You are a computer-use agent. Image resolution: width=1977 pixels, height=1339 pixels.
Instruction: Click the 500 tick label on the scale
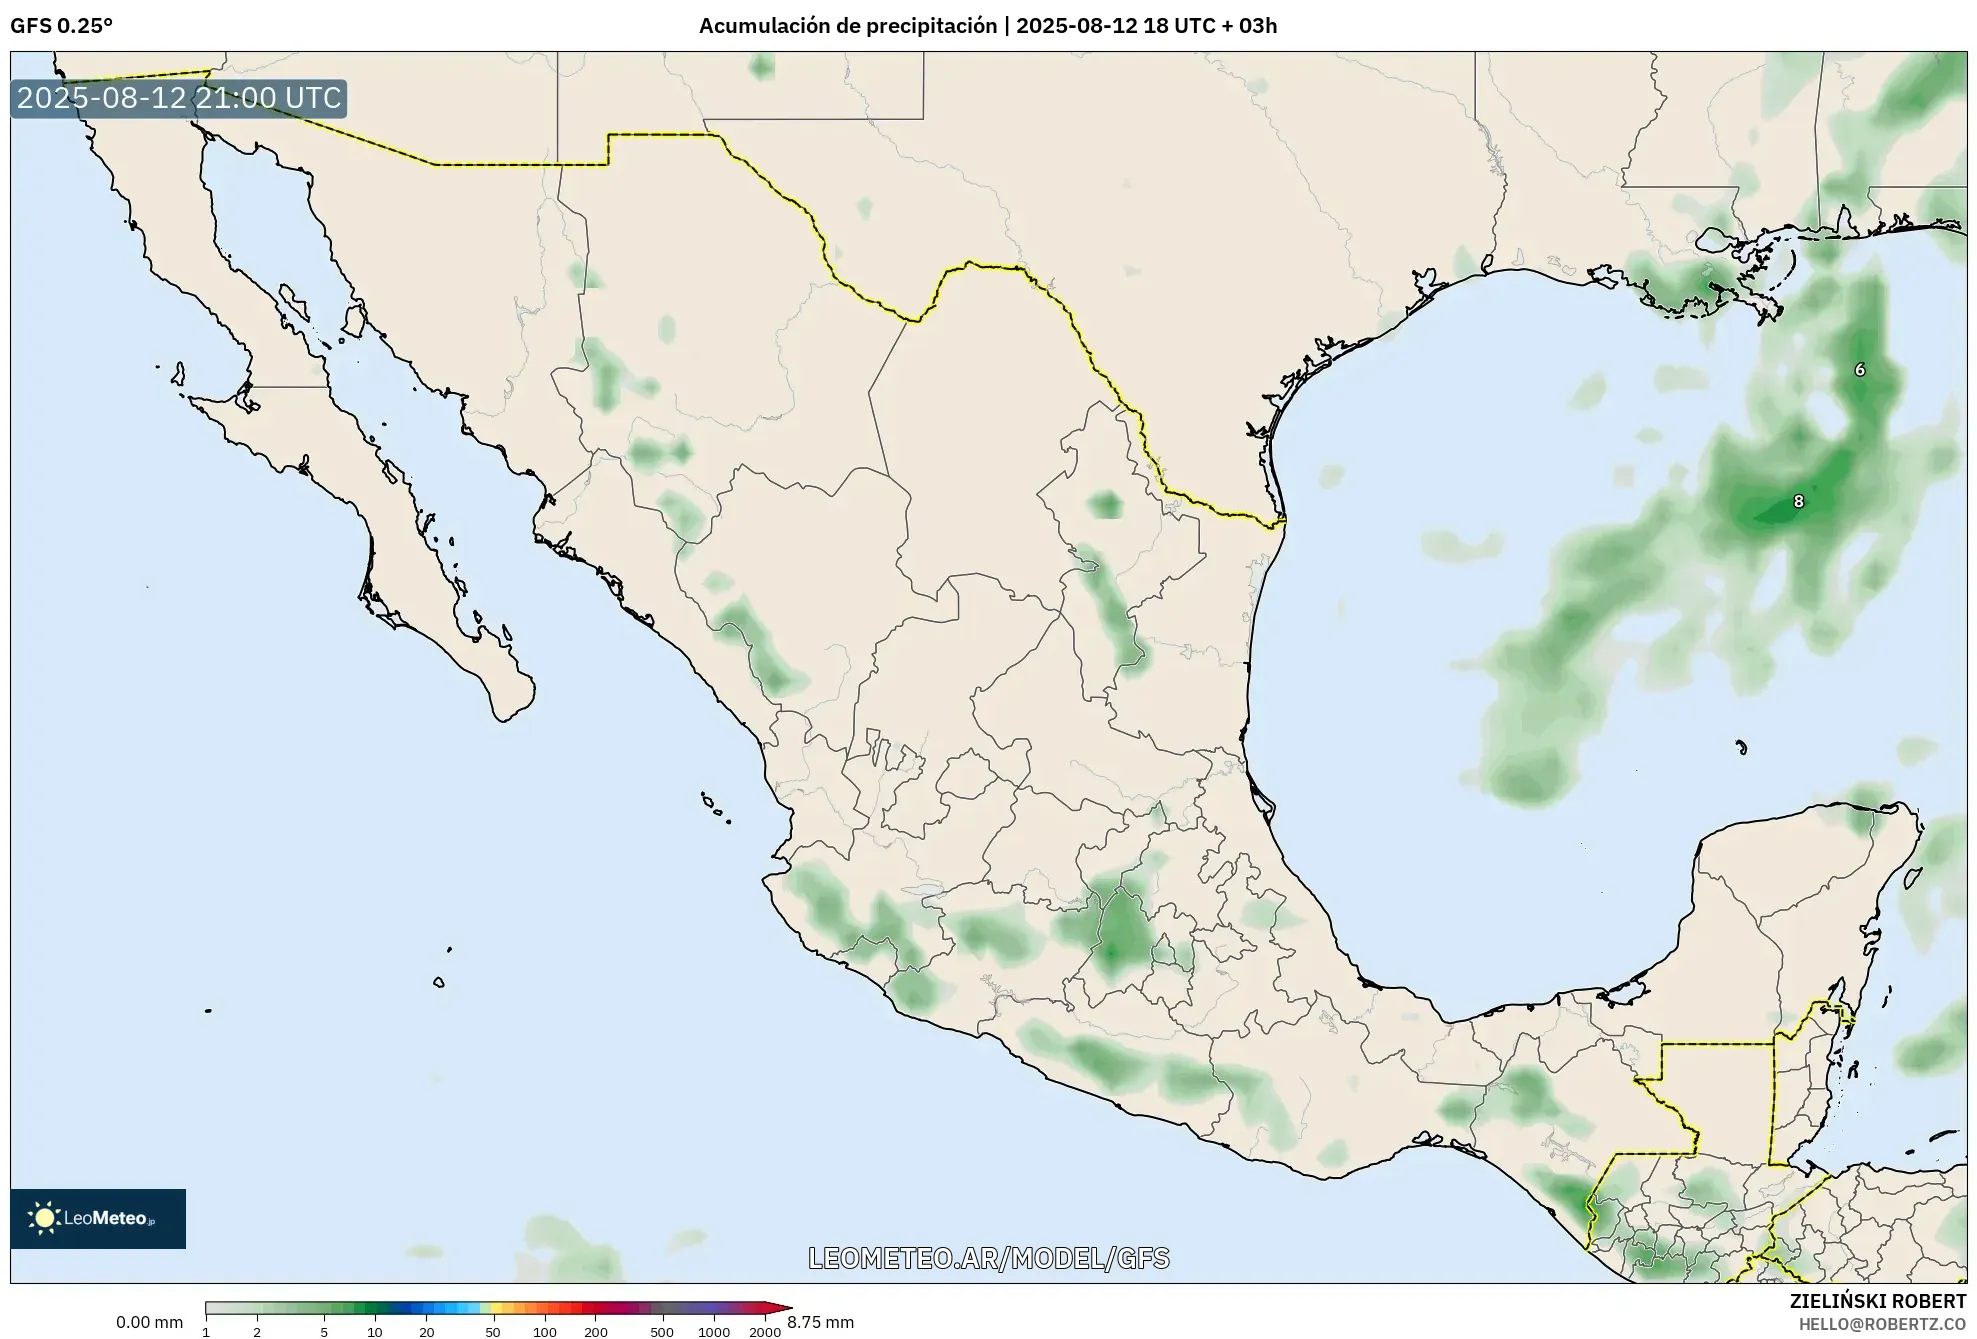(662, 1332)
